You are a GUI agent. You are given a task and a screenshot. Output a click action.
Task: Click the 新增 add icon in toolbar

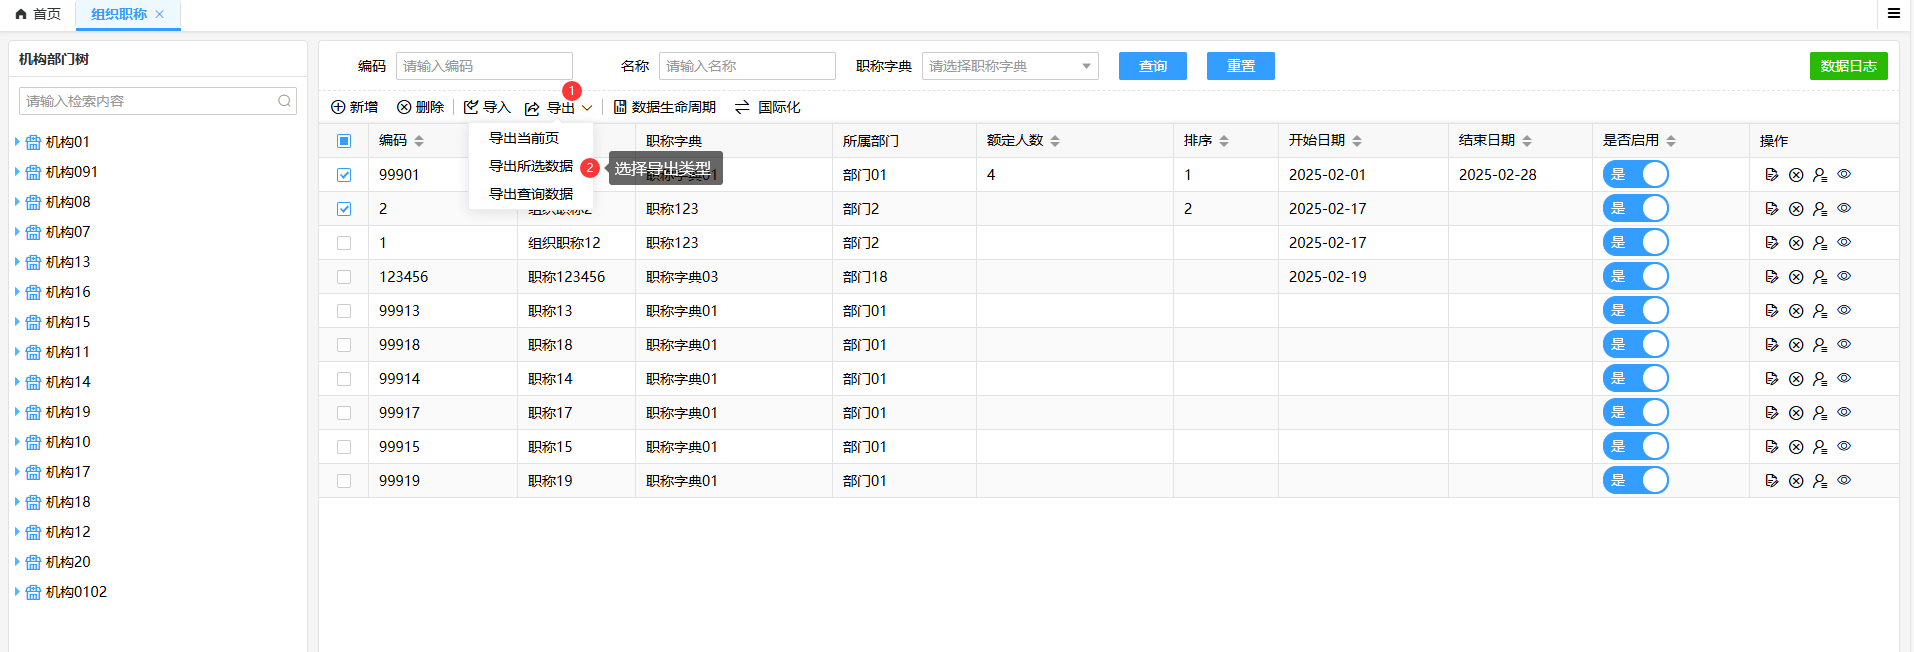point(338,107)
